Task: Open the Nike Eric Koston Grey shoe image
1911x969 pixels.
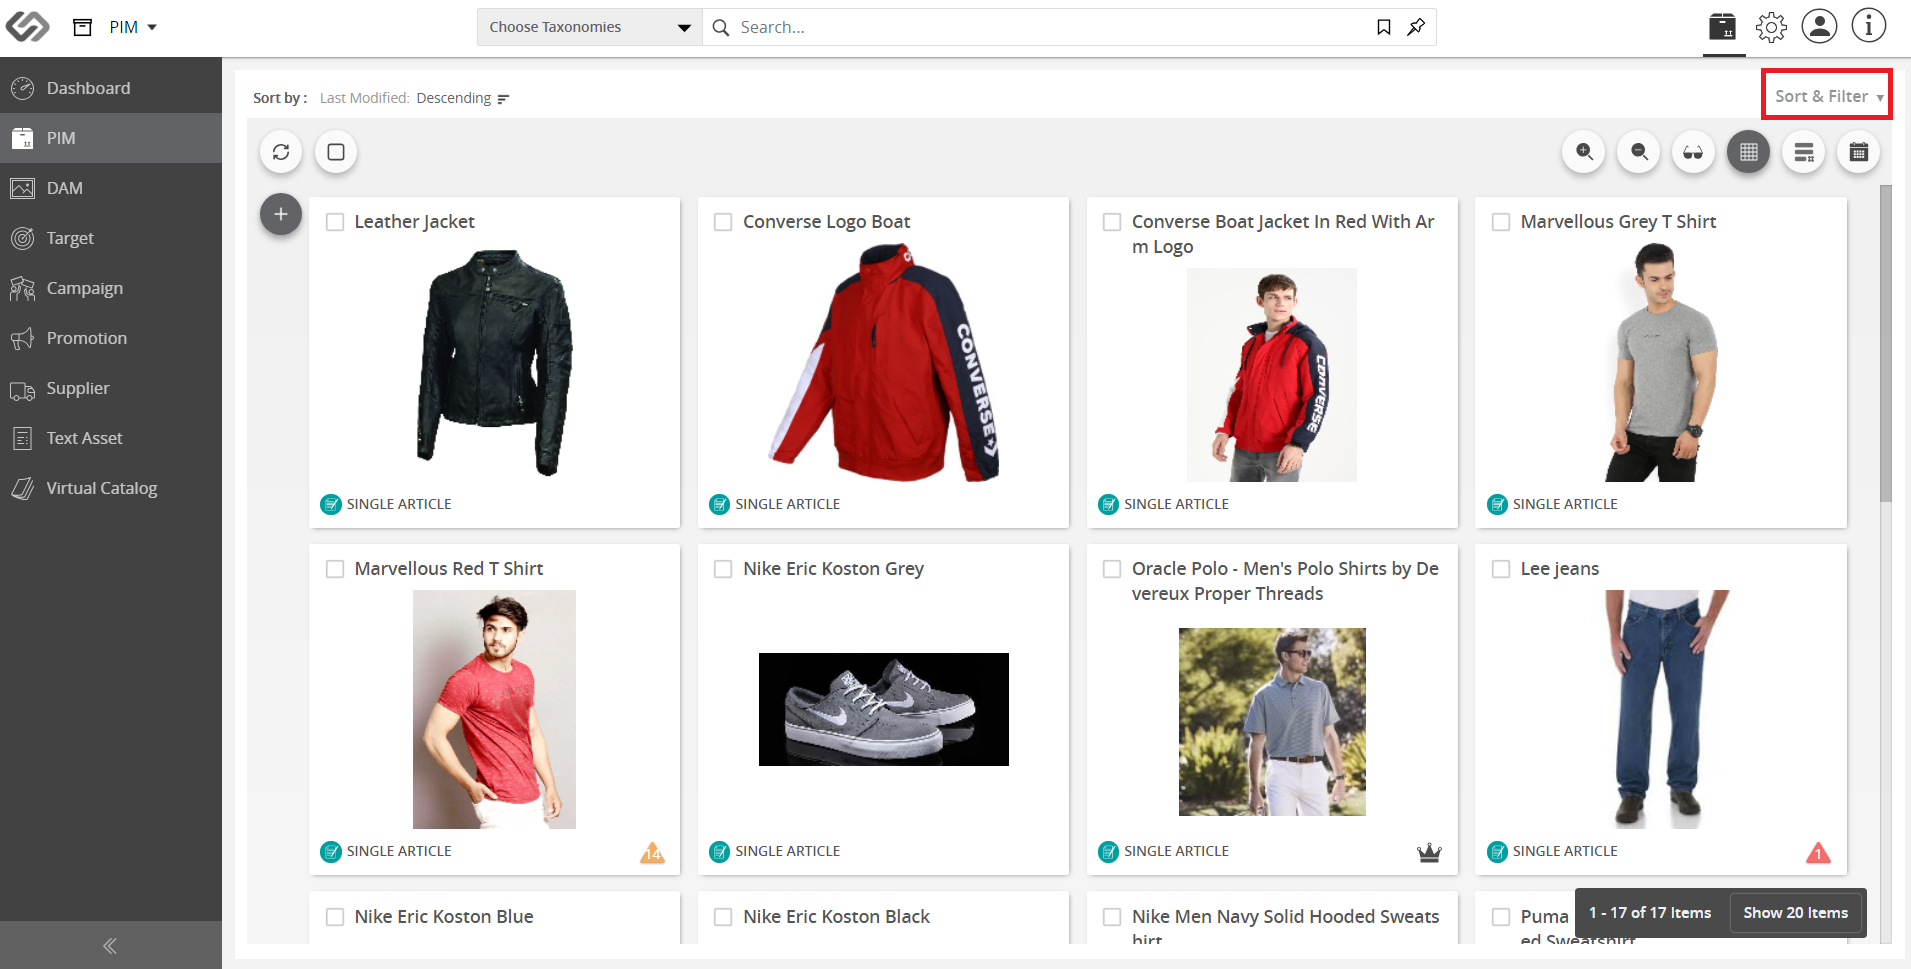Action: pos(884,709)
